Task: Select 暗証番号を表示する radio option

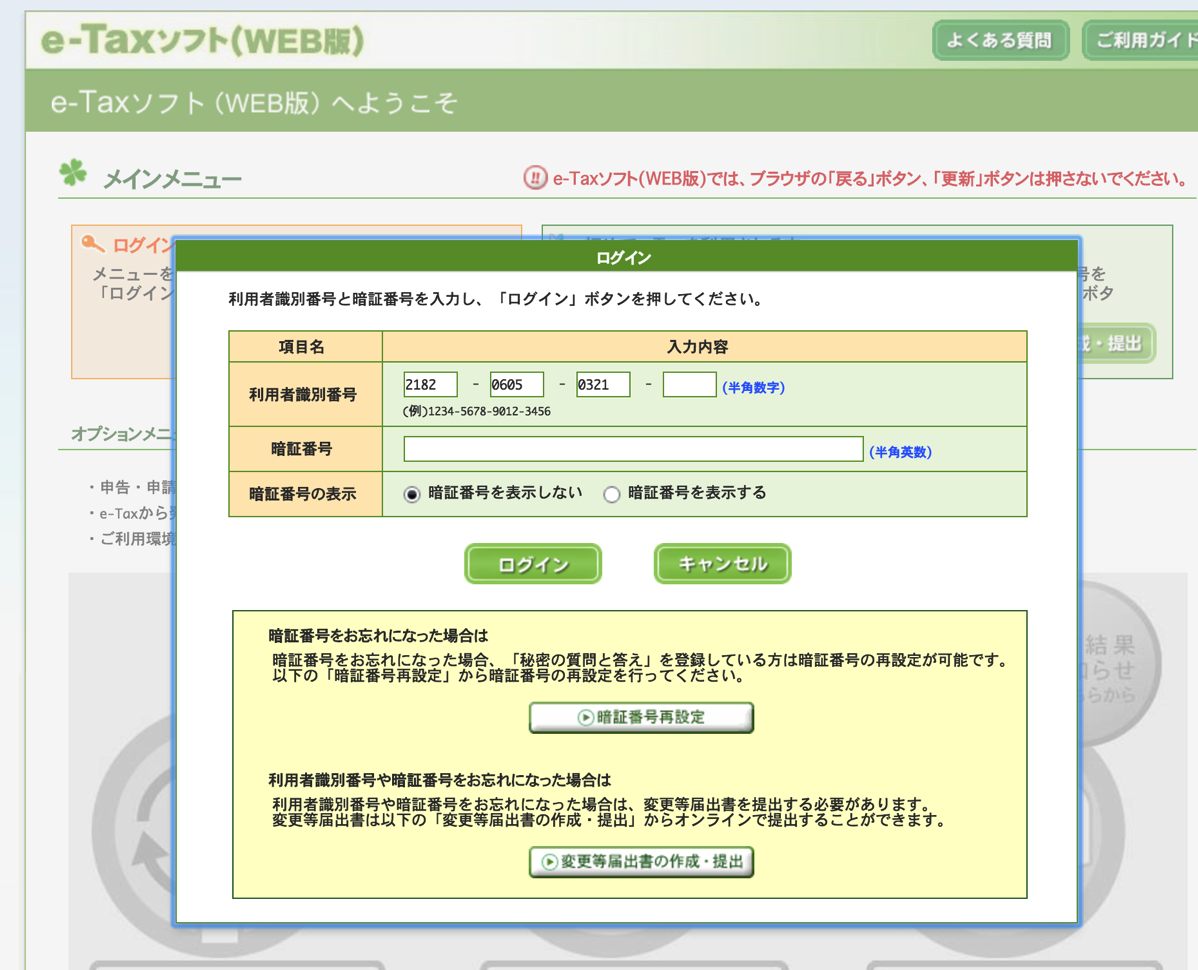Action: 611,494
